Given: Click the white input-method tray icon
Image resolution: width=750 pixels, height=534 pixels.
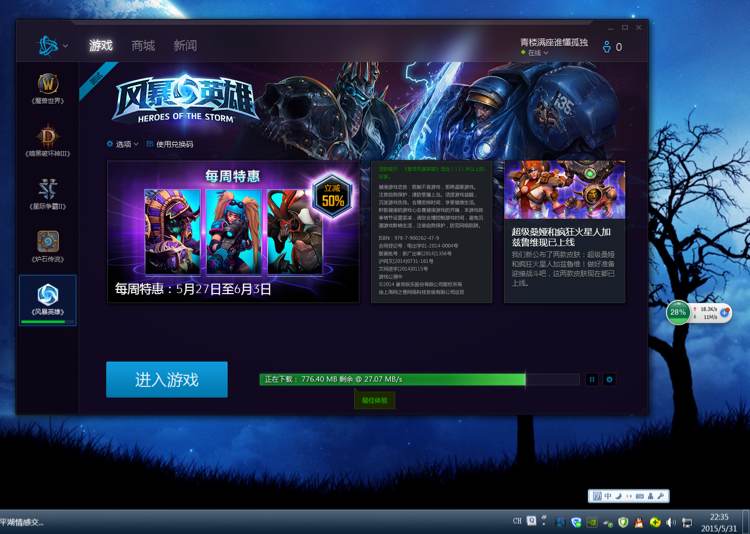Looking at the screenshot, I should click(531, 521).
